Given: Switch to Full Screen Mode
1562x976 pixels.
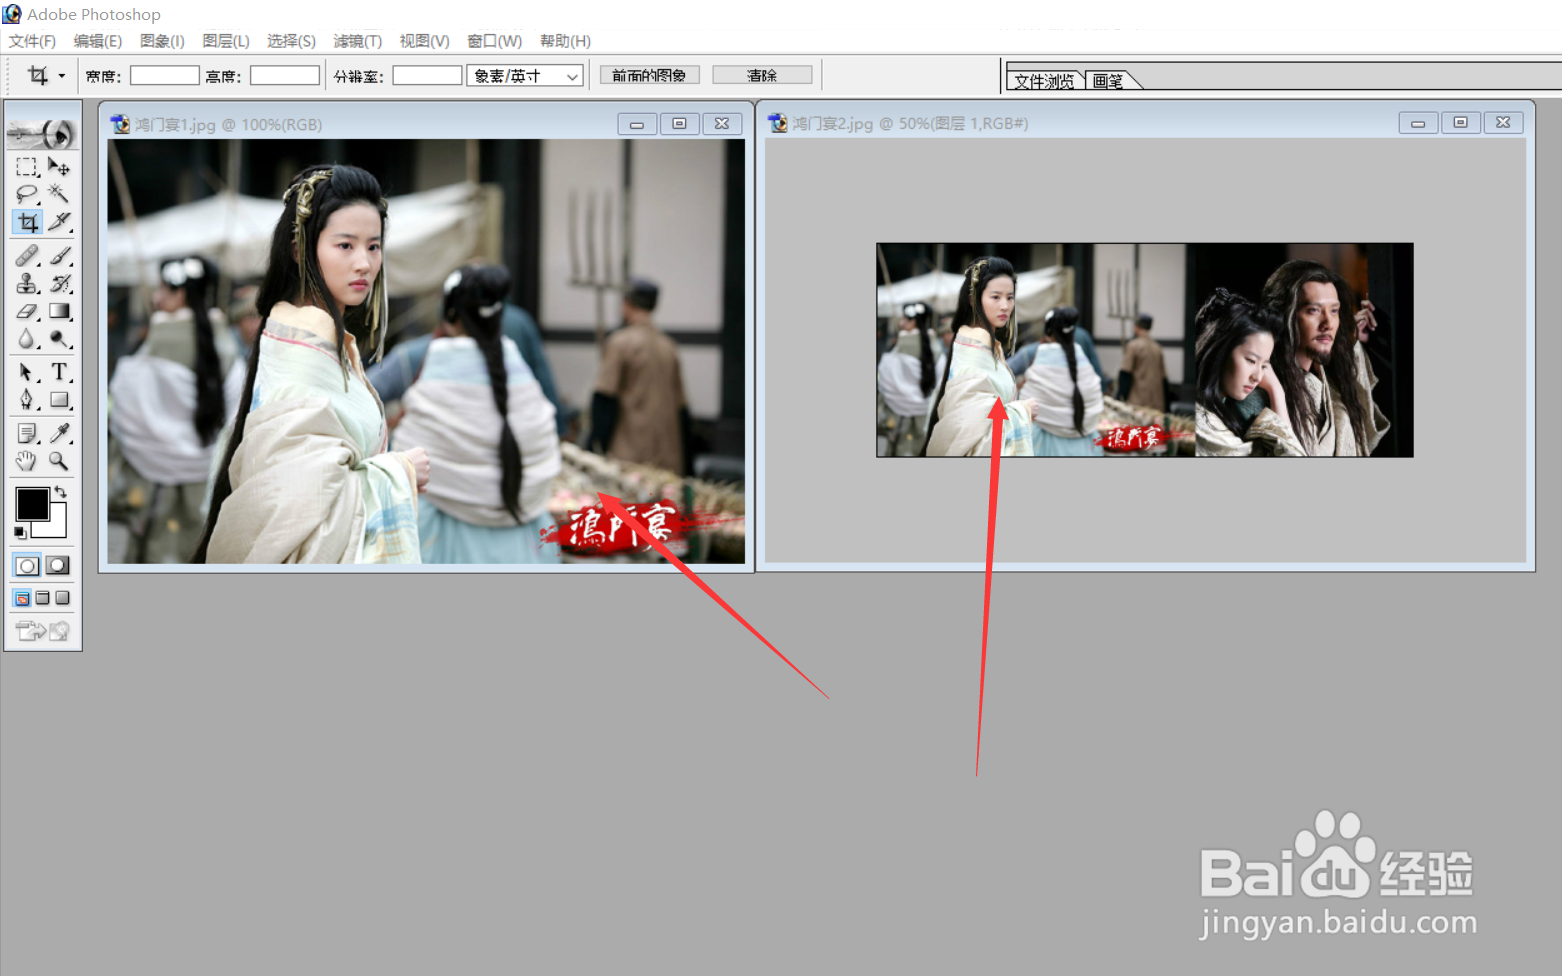Looking at the screenshot, I should [x=62, y=598].
